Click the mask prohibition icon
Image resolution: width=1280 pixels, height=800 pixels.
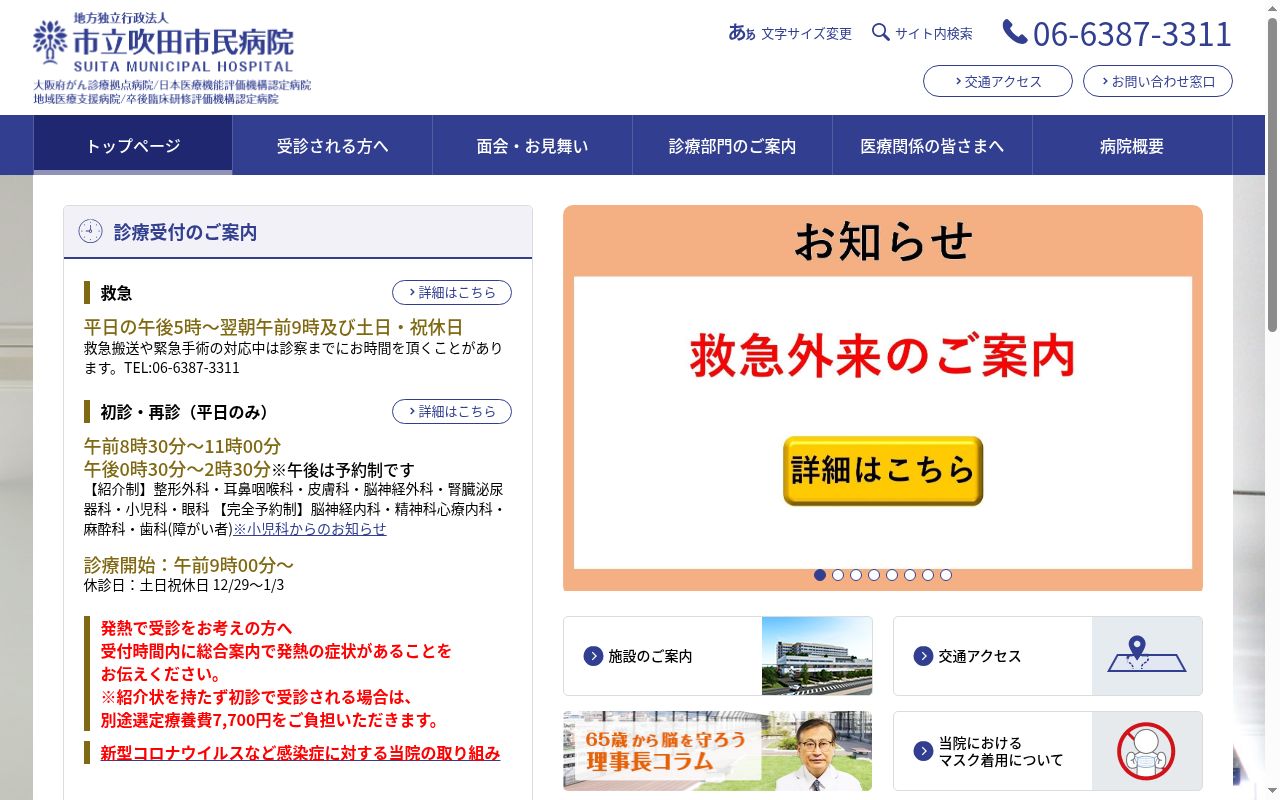1146,751
